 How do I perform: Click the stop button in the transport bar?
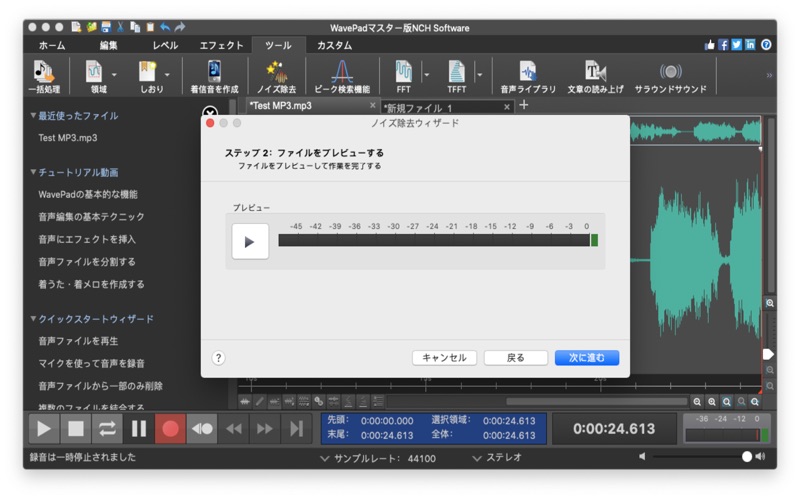coord(76,429)
